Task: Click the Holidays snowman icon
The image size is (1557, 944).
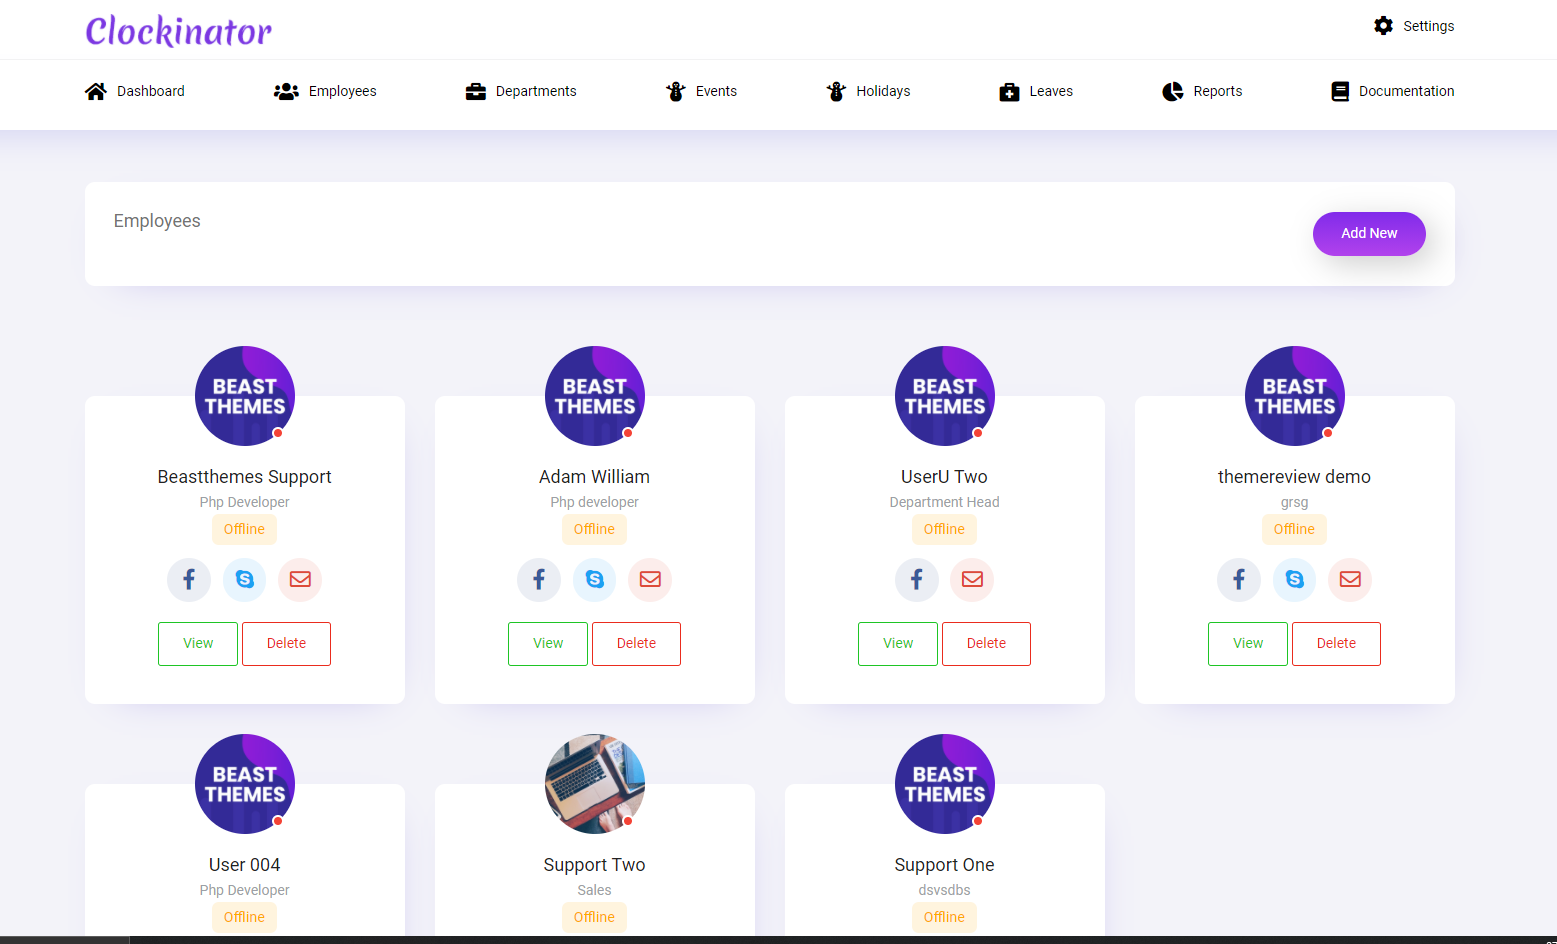Action: tap(836, 91)
